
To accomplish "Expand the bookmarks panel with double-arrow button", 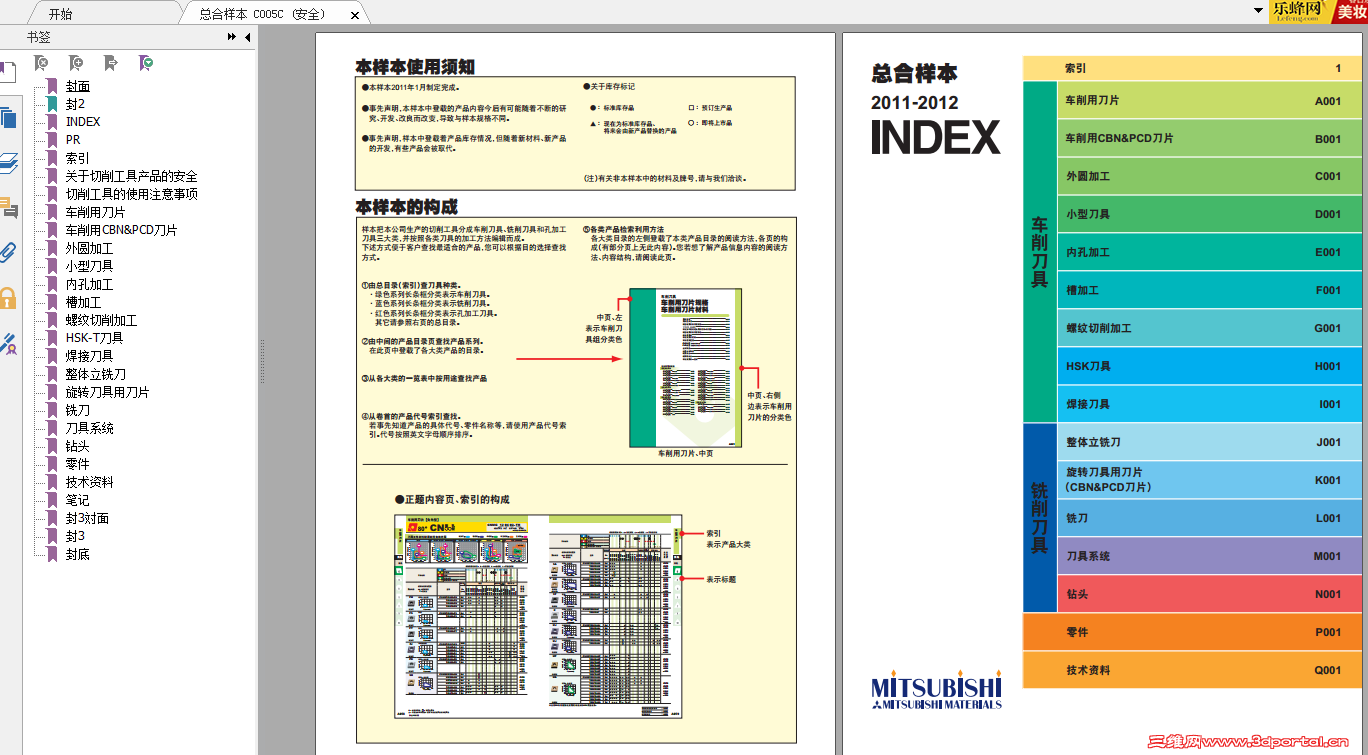I will click(x=232, y=37).
